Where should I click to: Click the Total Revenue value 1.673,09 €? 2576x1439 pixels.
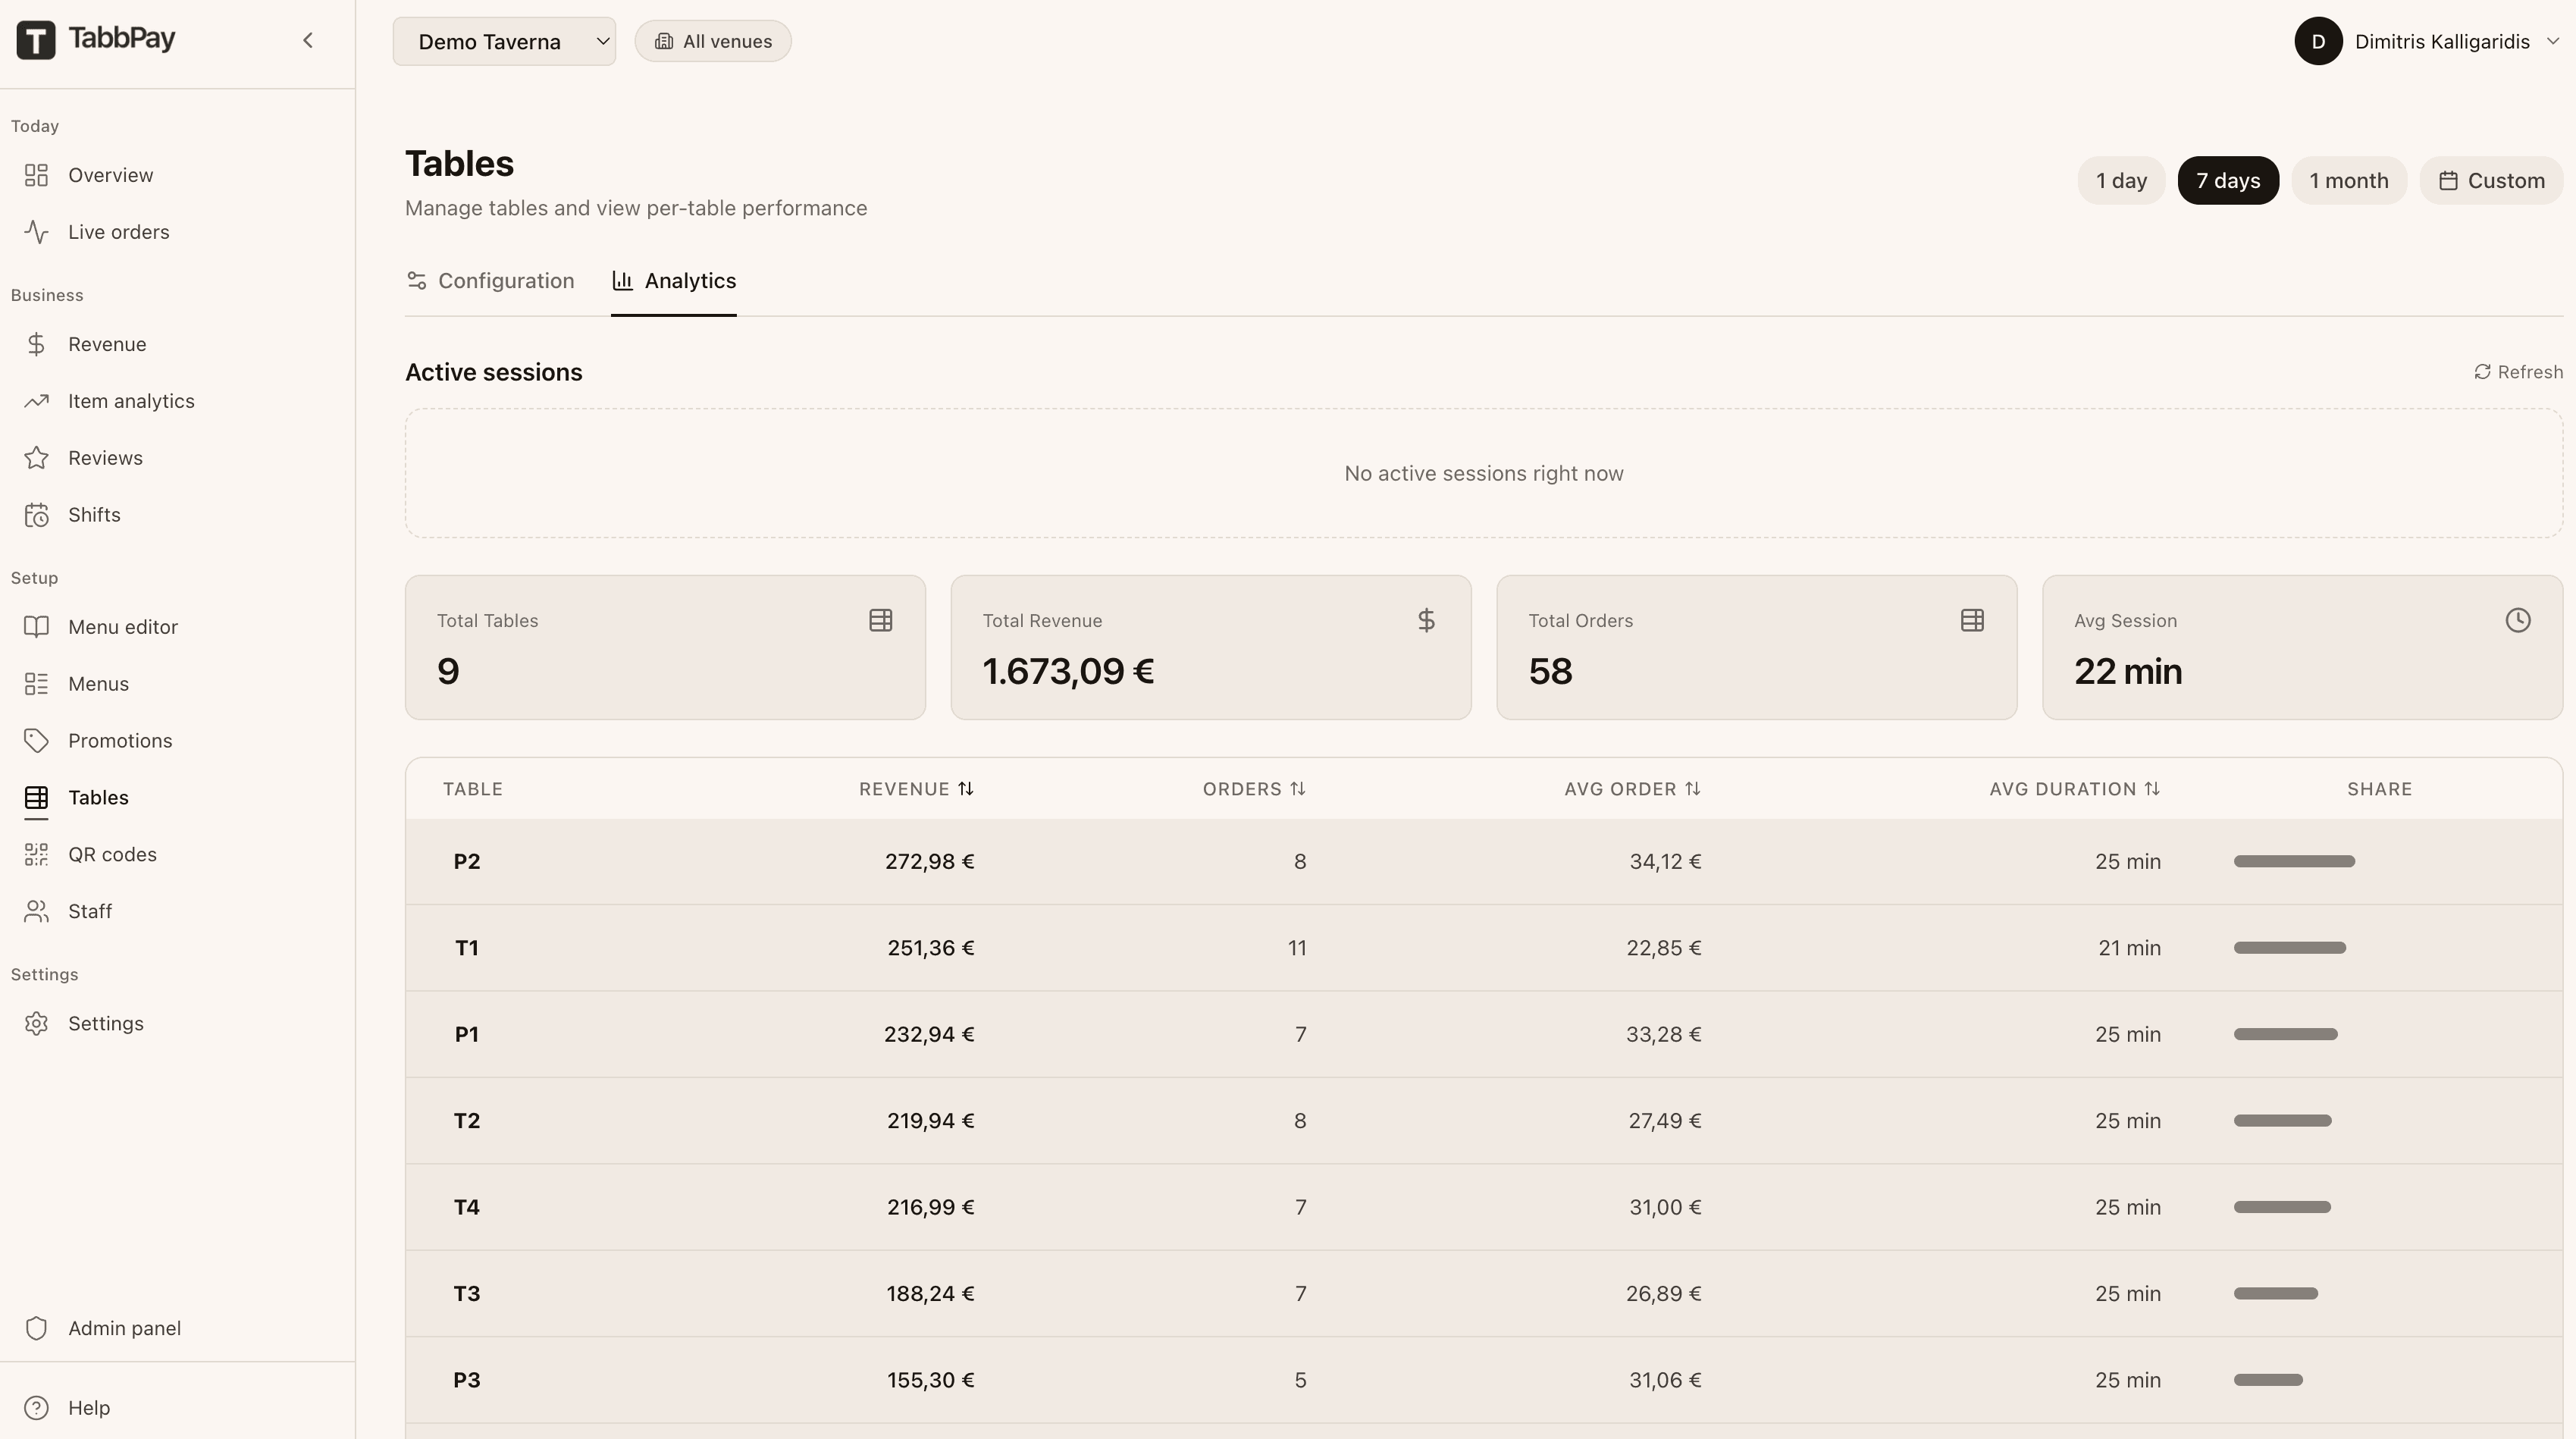(1068, 671)
